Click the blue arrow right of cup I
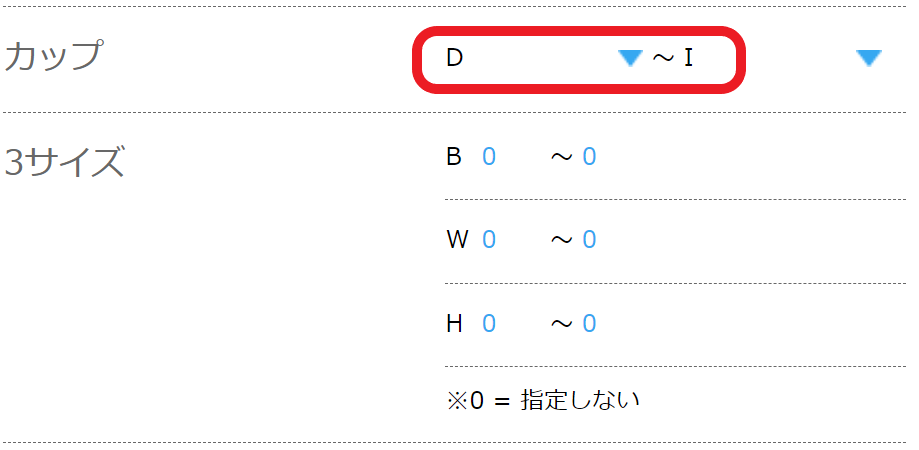 tap(869, 58)
